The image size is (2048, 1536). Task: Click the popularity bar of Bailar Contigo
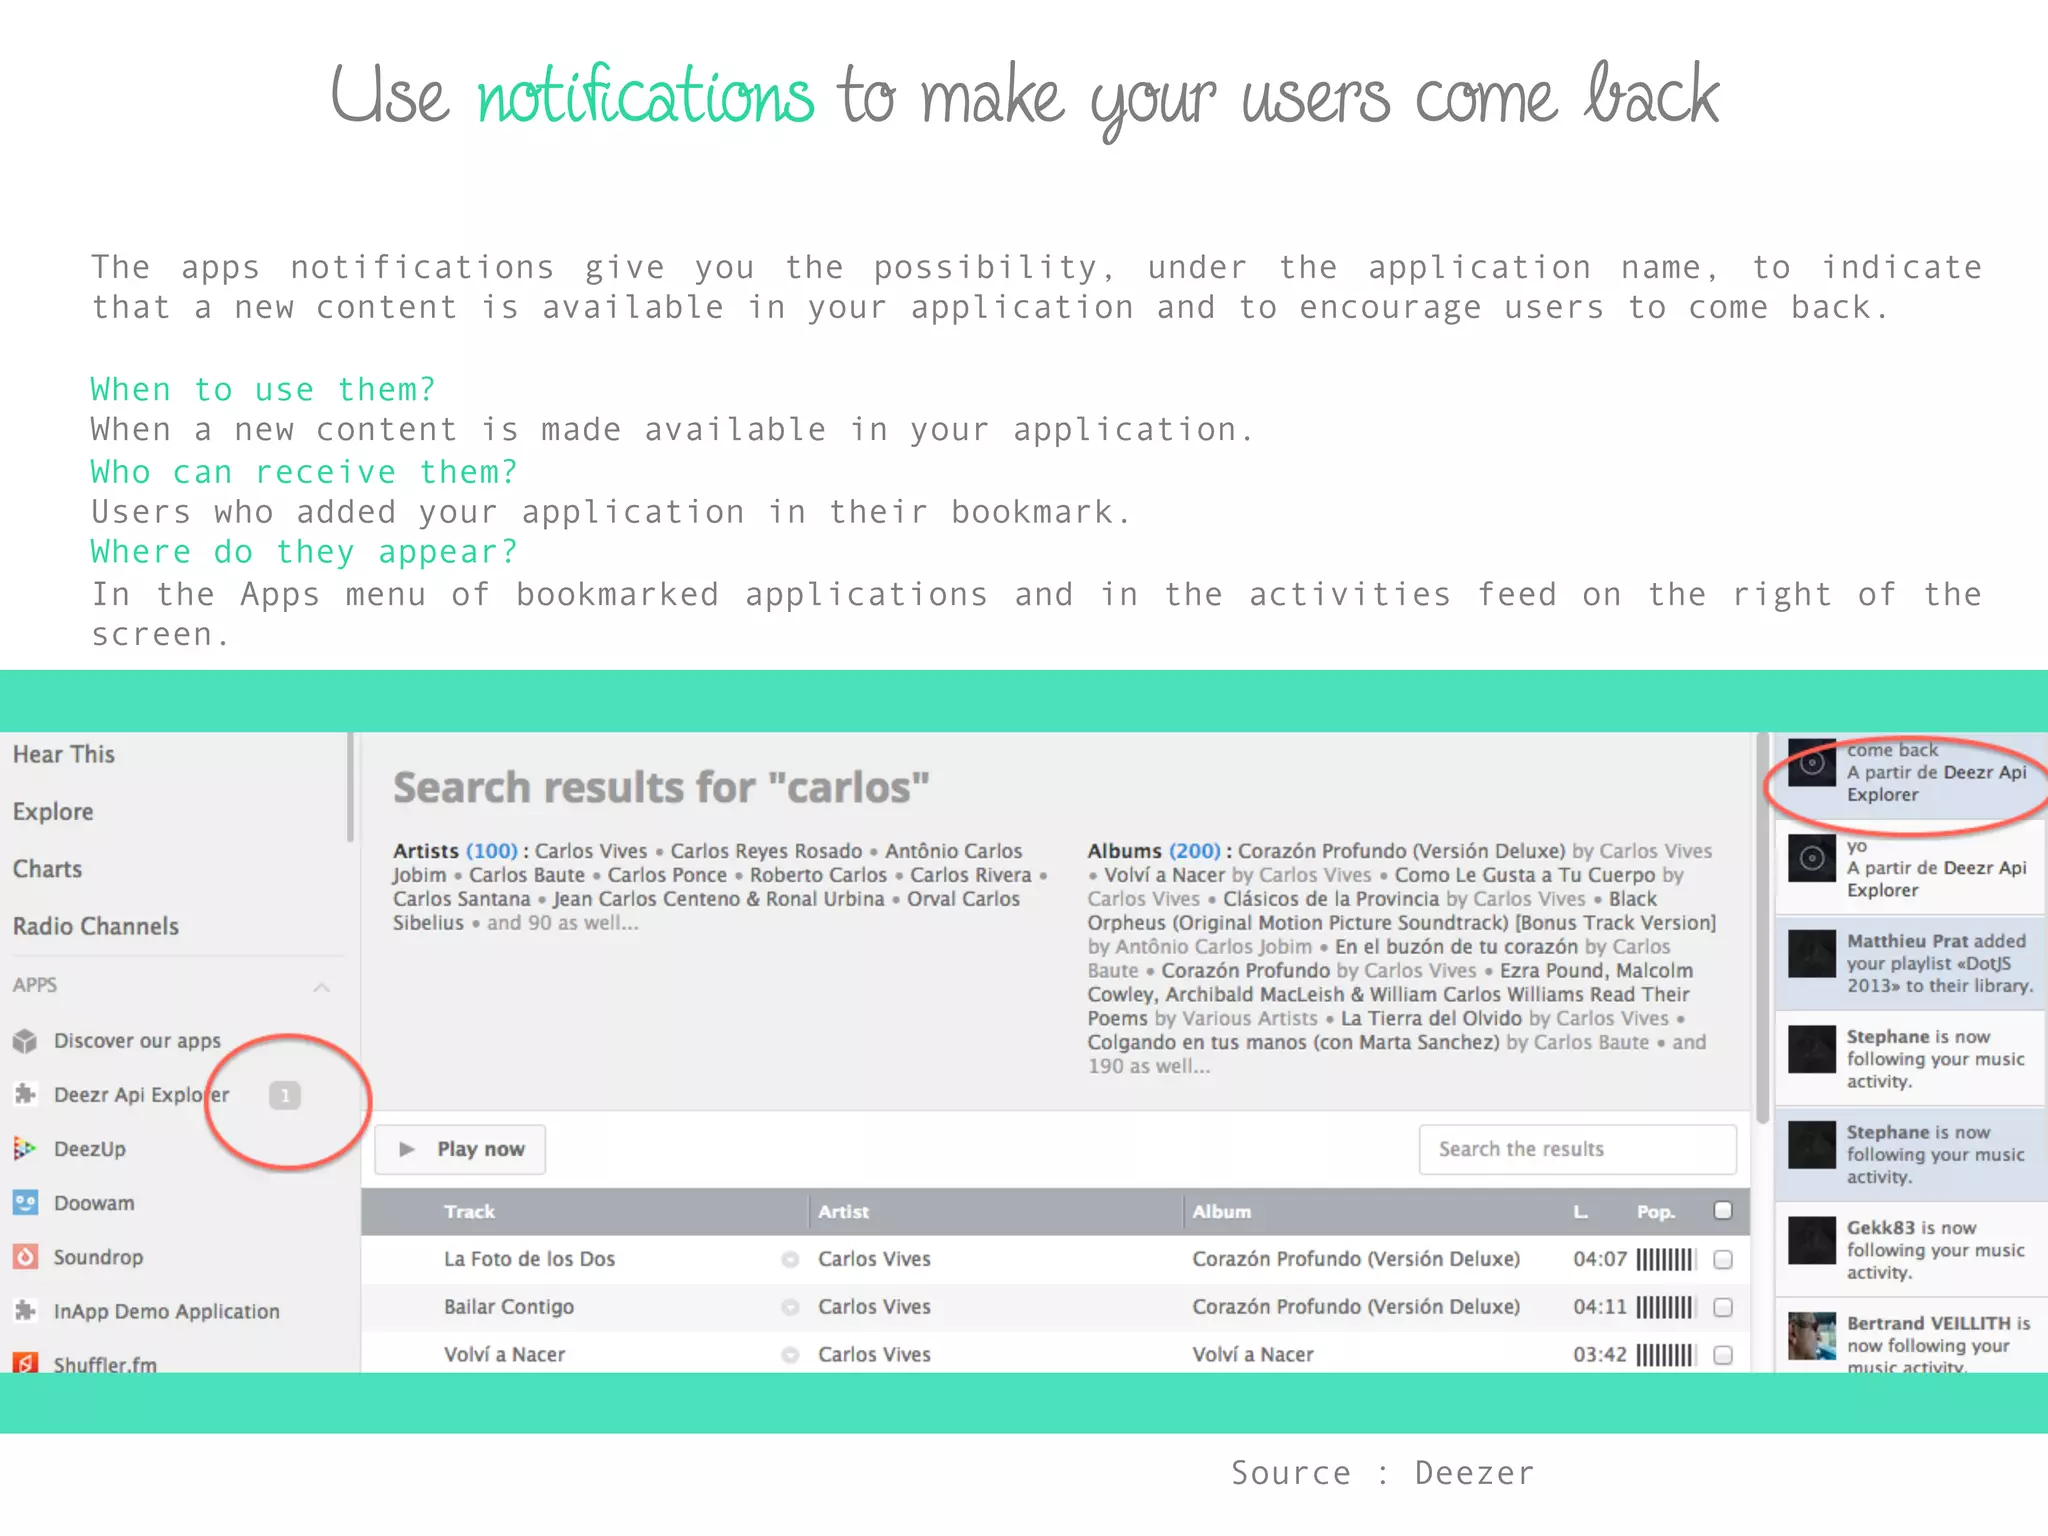(1665, 1307)
